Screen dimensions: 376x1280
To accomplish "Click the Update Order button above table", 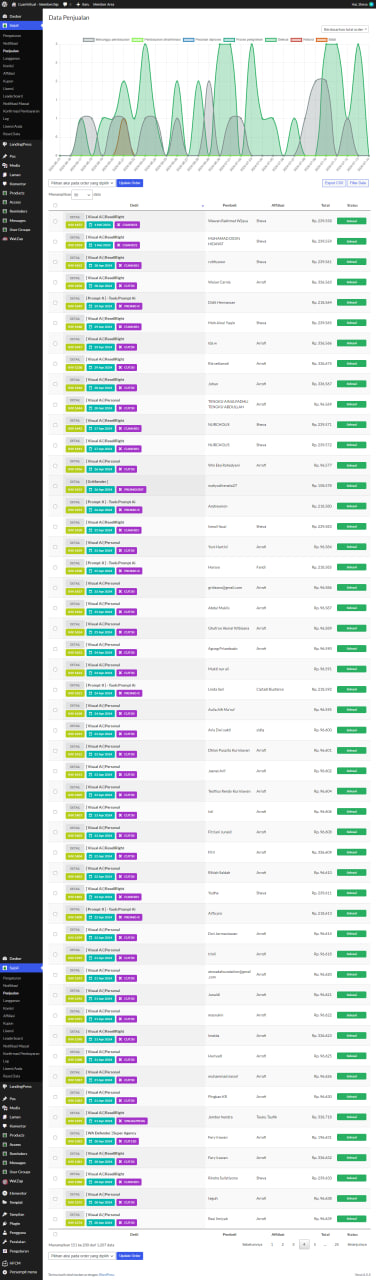I will (x=130, y=183).
